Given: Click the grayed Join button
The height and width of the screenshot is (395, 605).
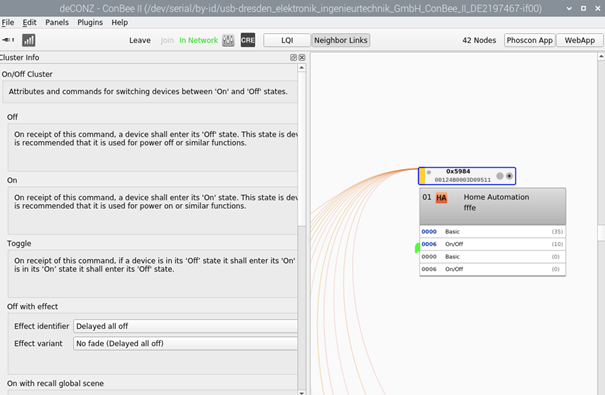Looking at the screenshot, I should [x=167, y=40].
